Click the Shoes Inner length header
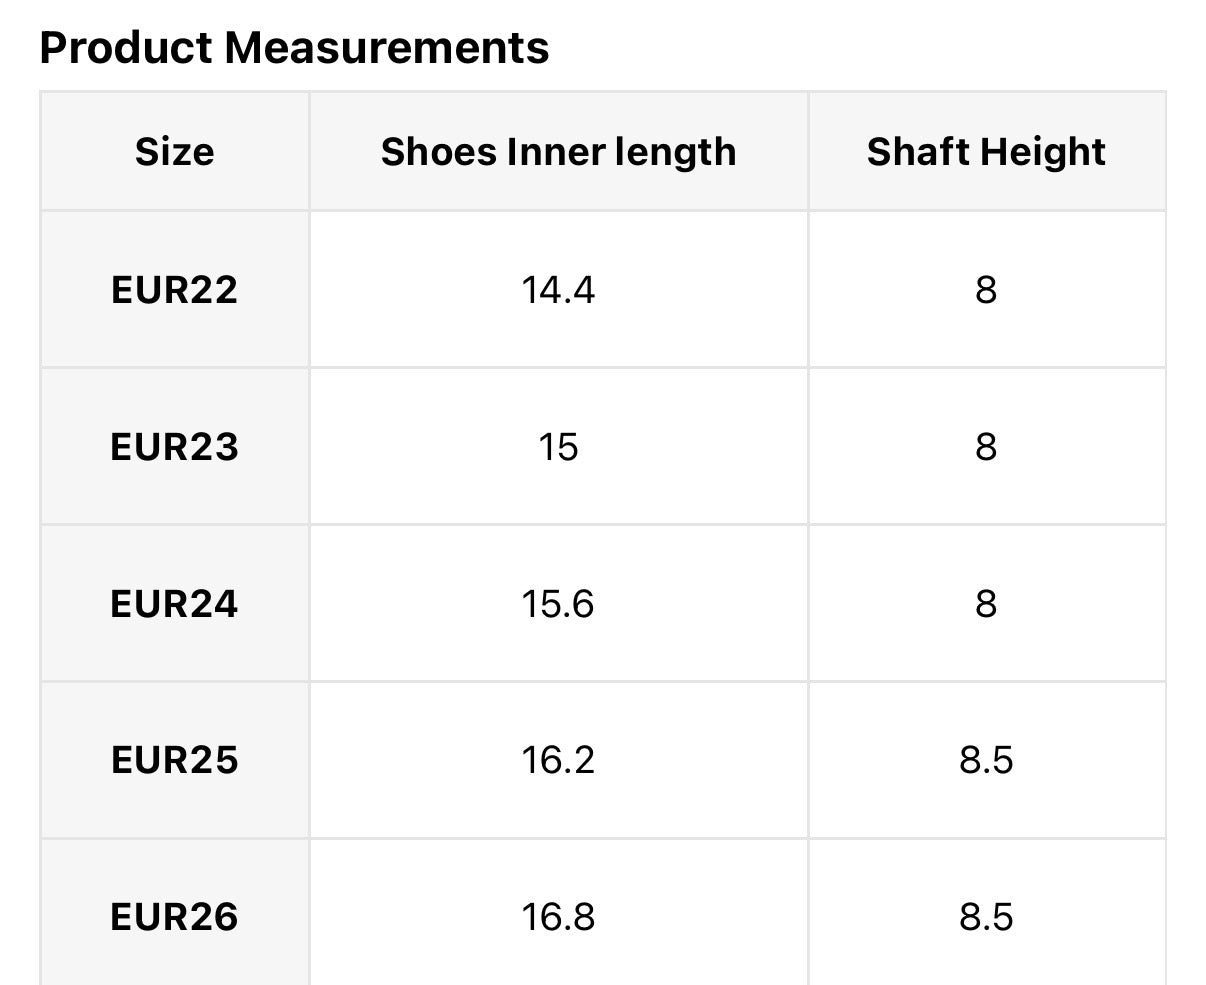 (558, 152)
